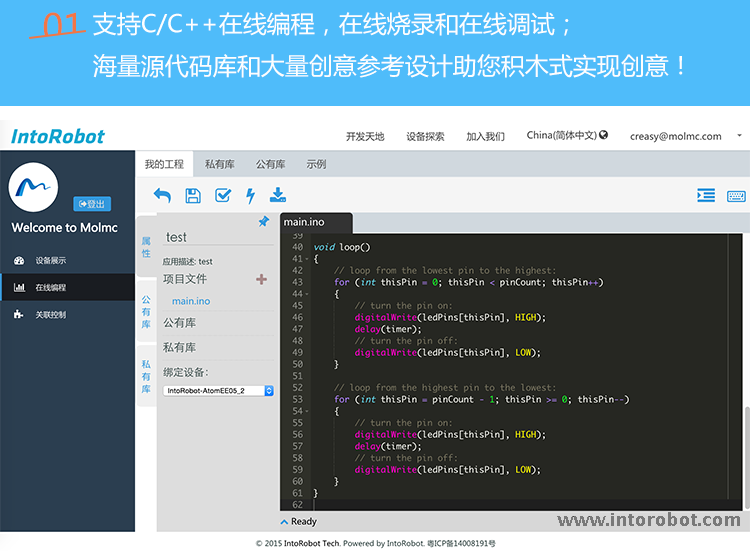Image resolution: width=750 pixels, height=553 pixels.
Task: Collapse code fold arrow at line 54
Action: click(307, 411)
